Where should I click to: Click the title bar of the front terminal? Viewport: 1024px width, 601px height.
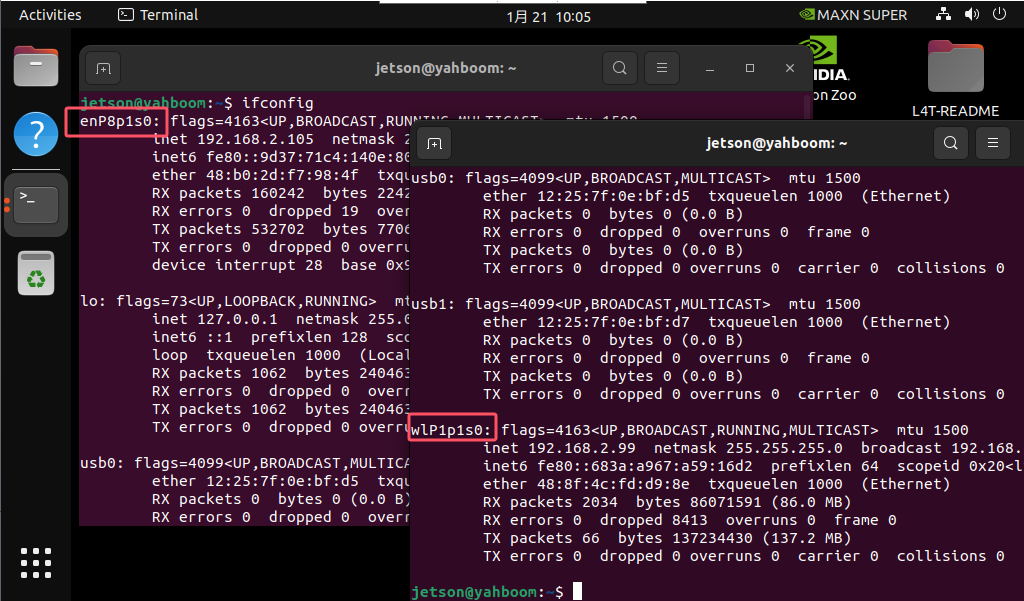point(776,143)
